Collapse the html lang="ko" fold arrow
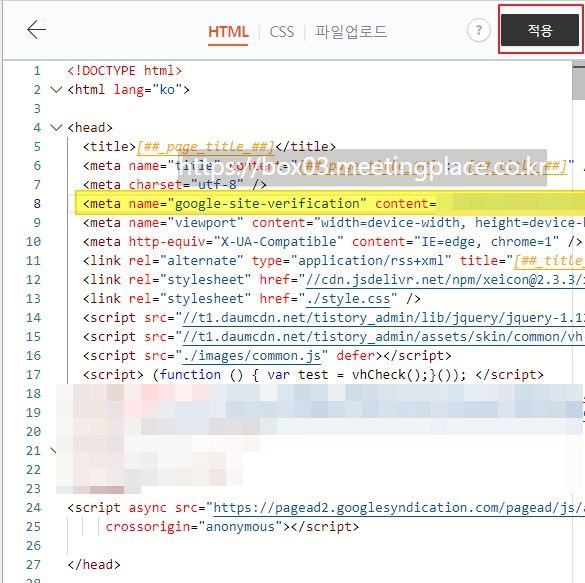This screenshot has width=585, height=583. [x=56, y=90]
